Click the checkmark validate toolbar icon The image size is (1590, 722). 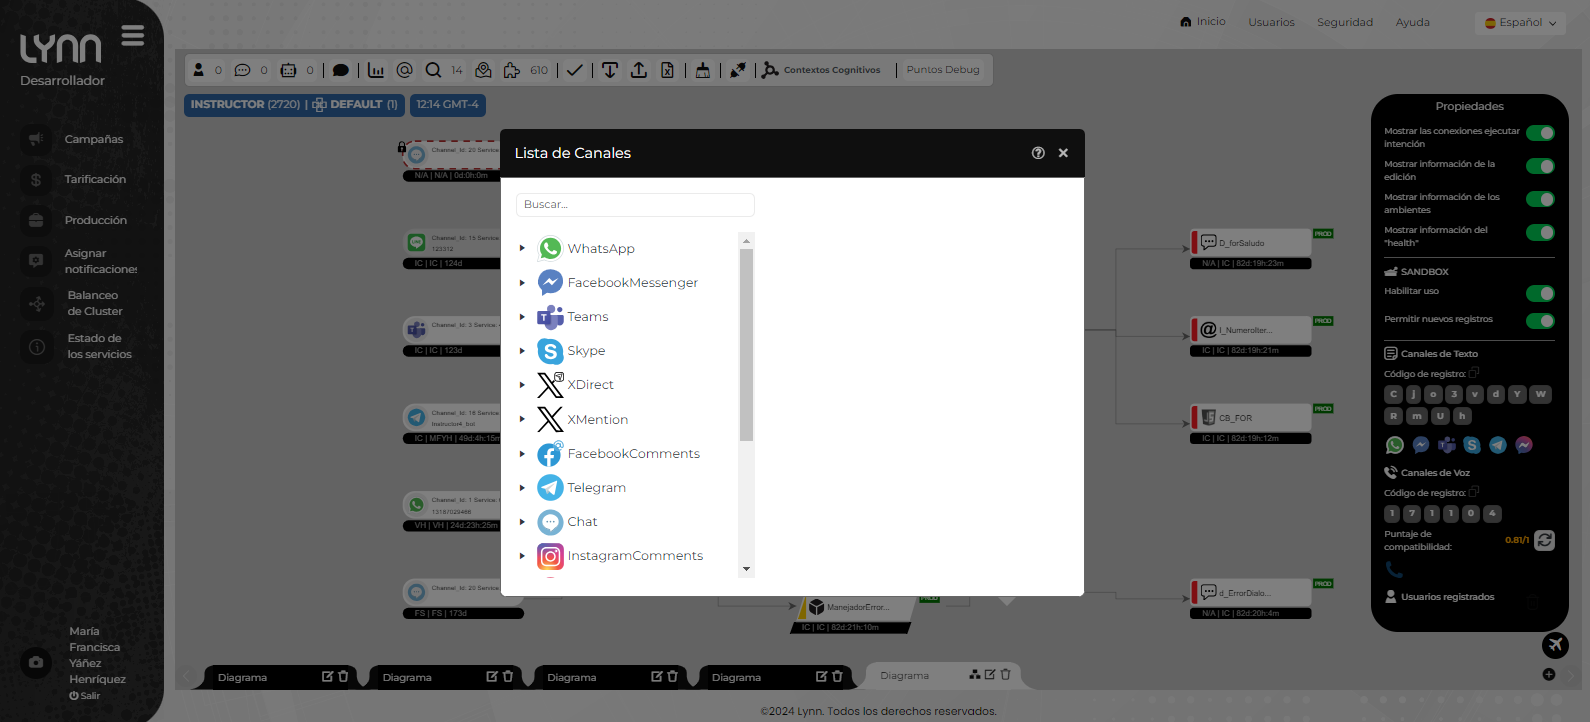[574, 70]
